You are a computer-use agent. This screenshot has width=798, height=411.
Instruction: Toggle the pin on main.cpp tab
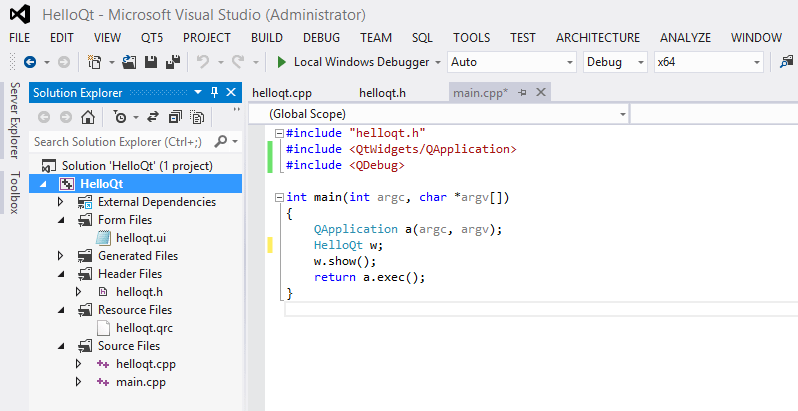pyautogui.click(x=522, y=93)
